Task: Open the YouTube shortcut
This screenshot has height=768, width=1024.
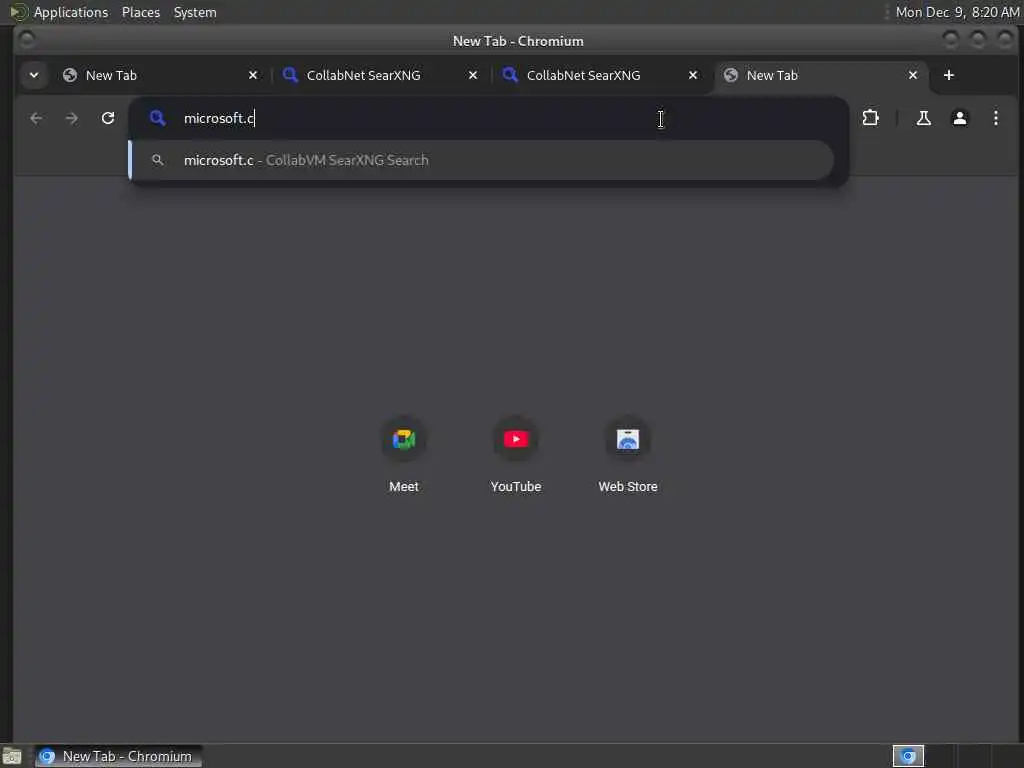Action: click(x=516, y=455)
